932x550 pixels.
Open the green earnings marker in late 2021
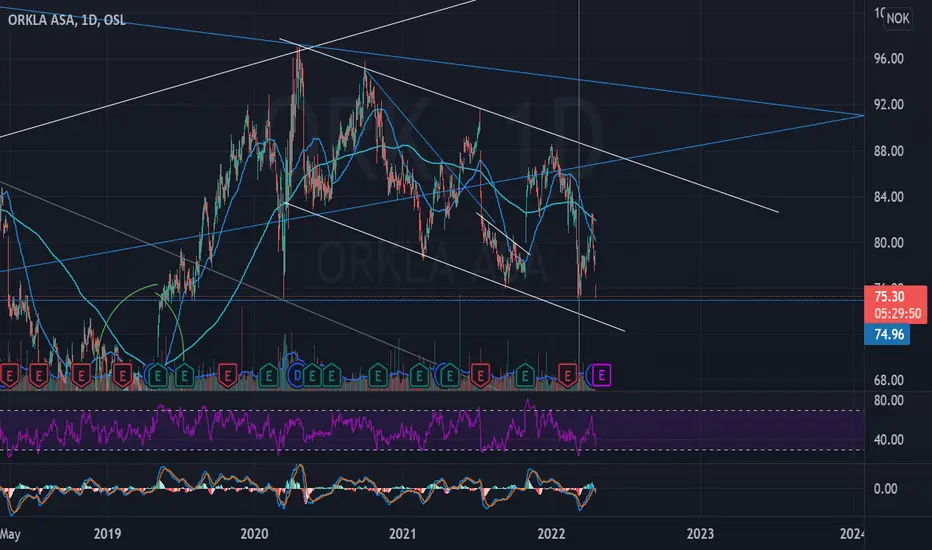click(x=525, y=375)
